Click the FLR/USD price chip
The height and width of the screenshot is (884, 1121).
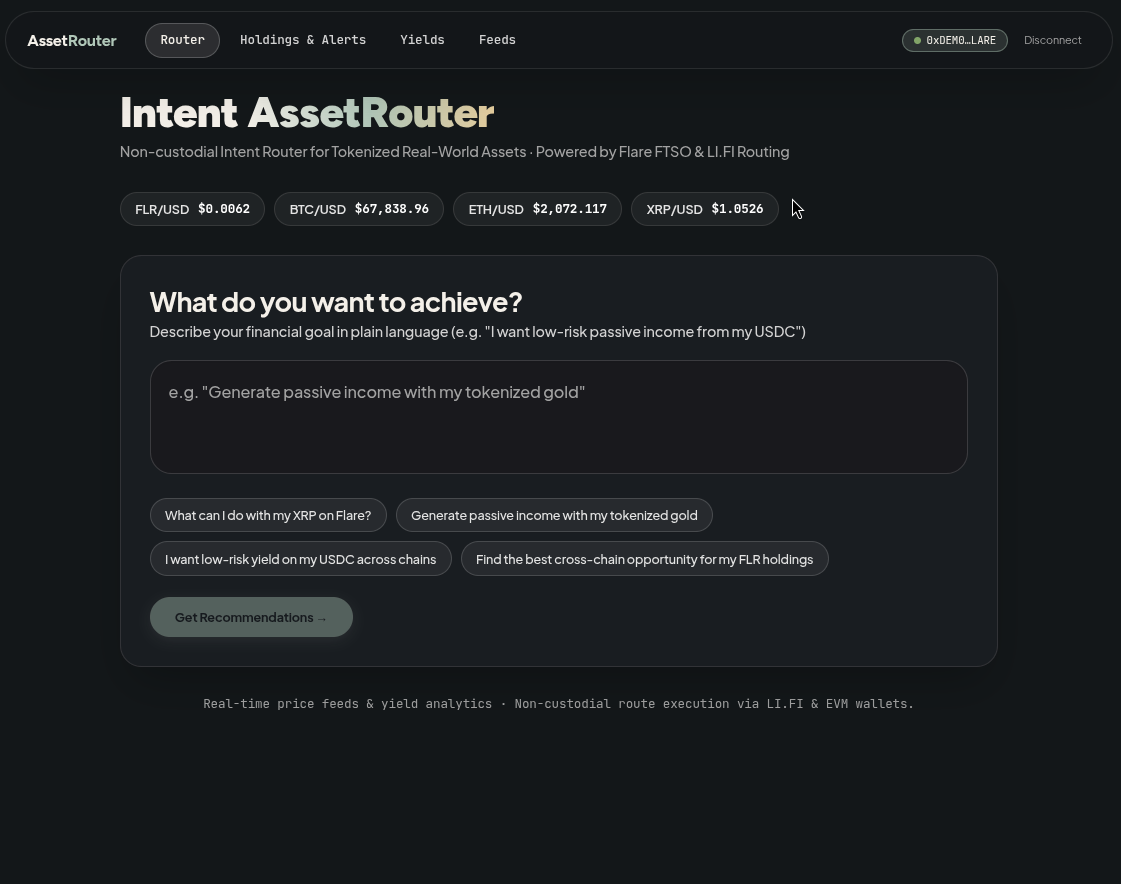click(192, 209)
